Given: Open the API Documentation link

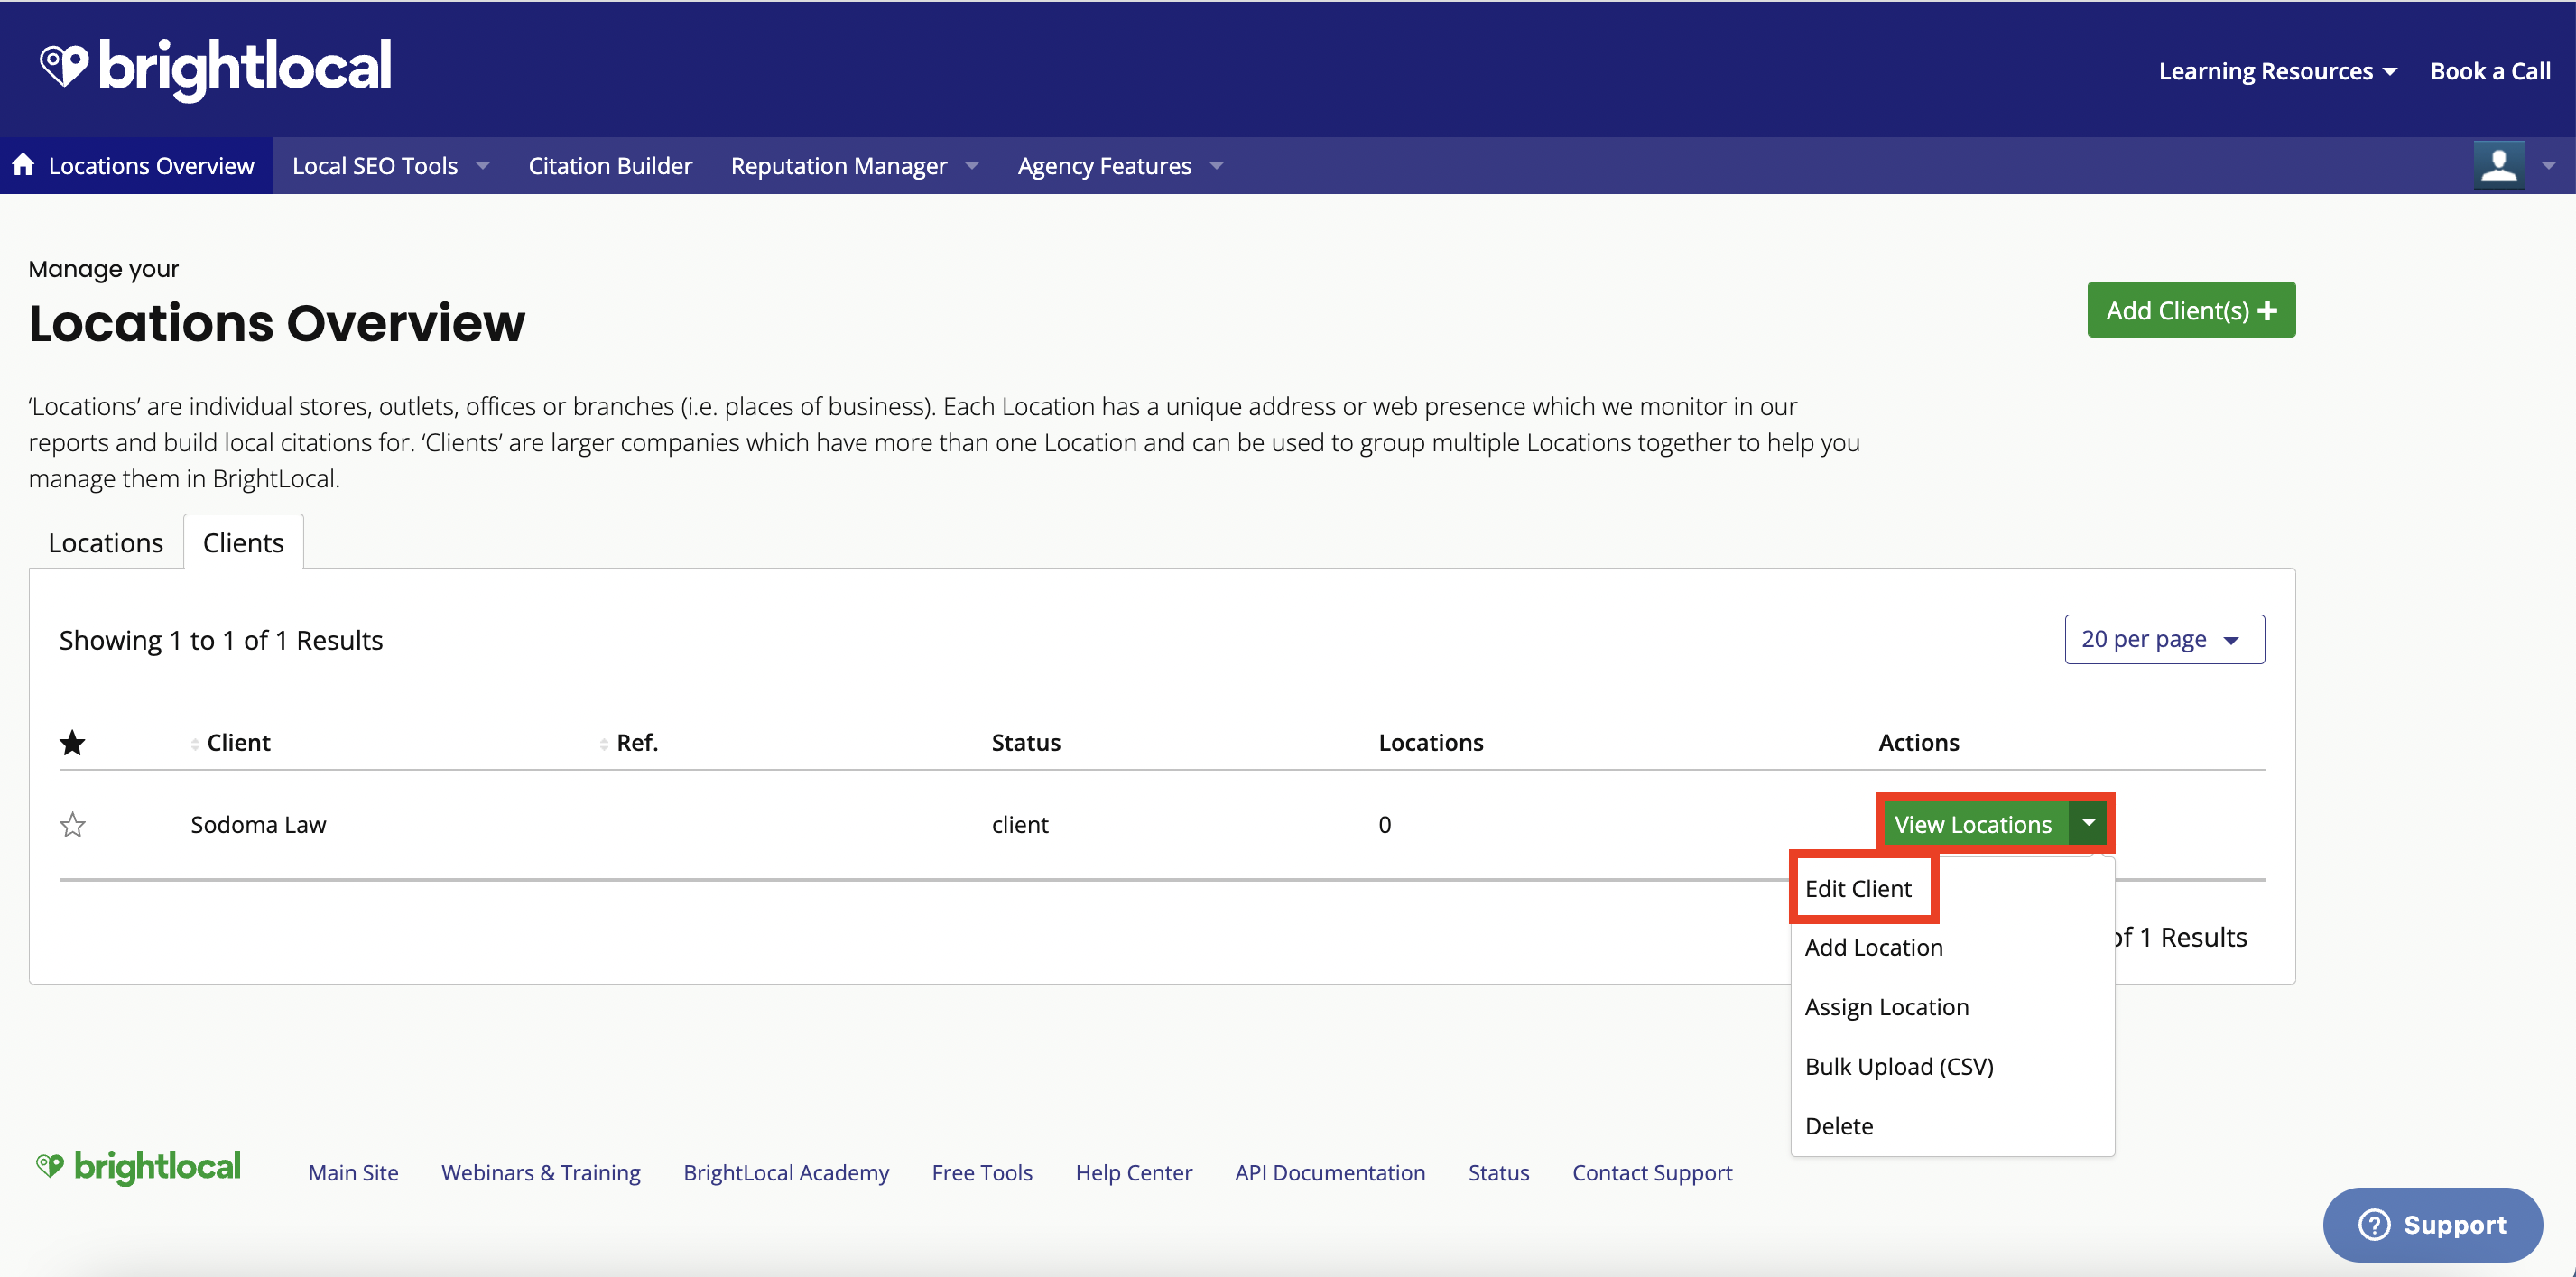Looking at the screenshot, I should tap(1330, 1172).
